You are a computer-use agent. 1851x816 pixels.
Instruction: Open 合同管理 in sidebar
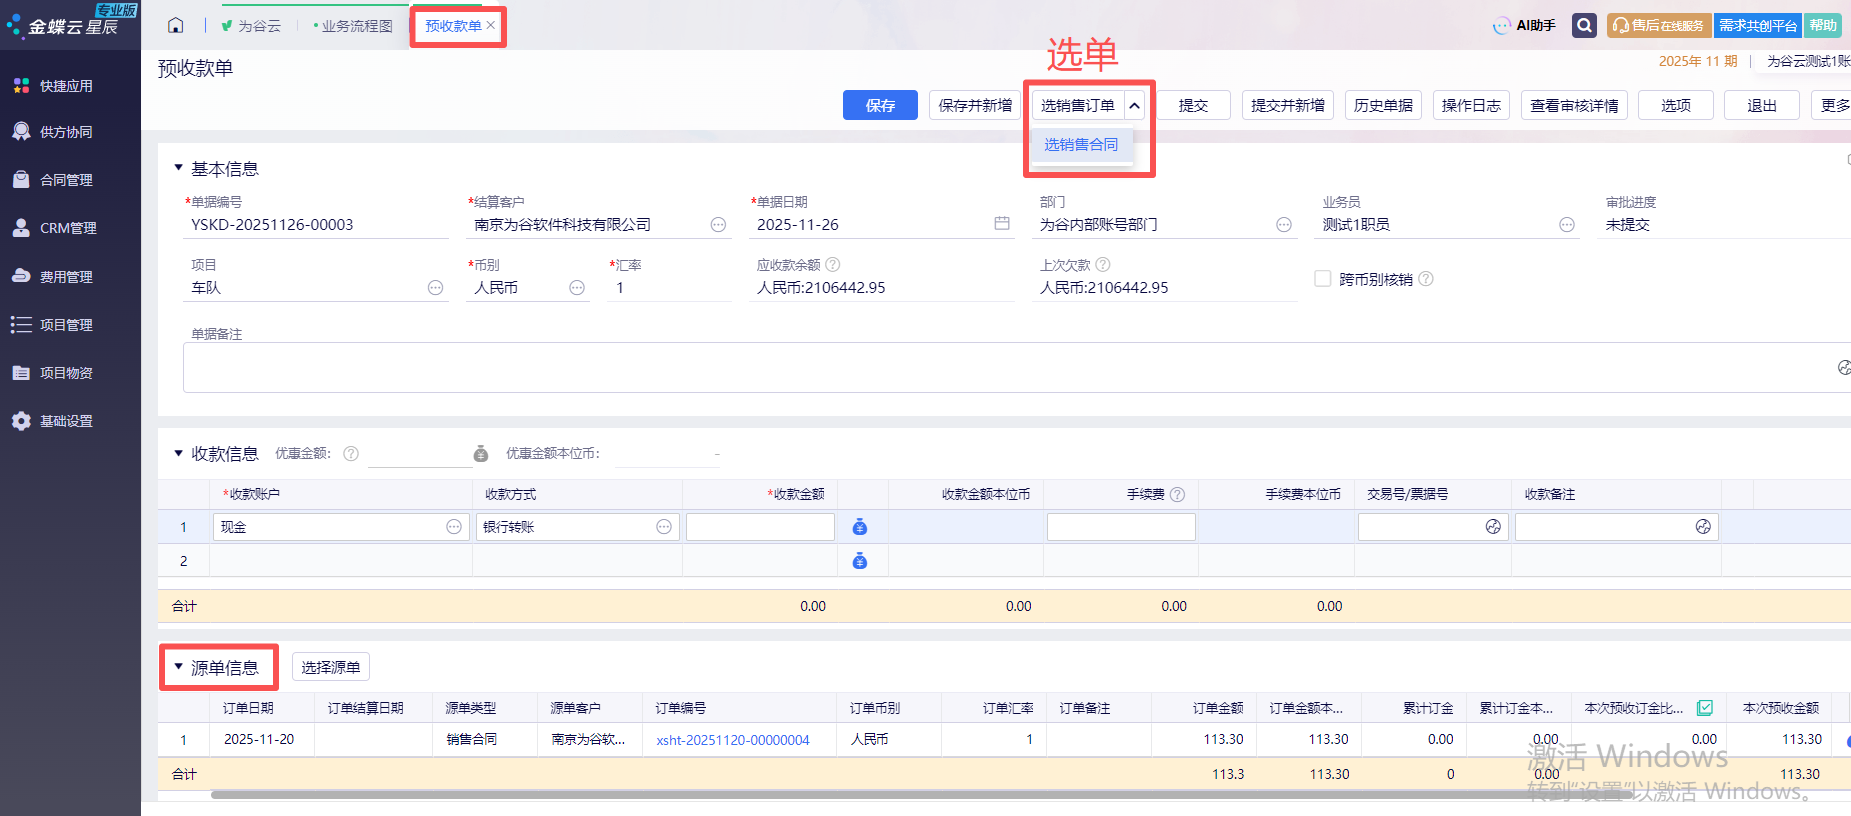(x=66, y=180)
